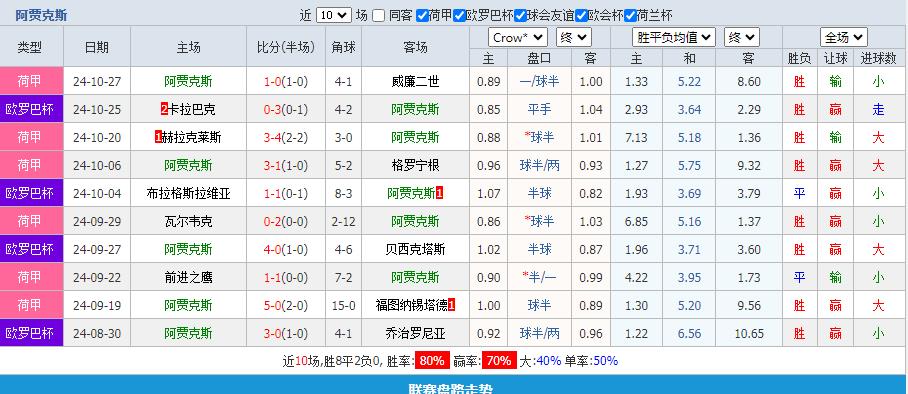Click the 半/一 handicap on the 24-09-22 row
Screen dimensions: 908x394
pos(540,278)
